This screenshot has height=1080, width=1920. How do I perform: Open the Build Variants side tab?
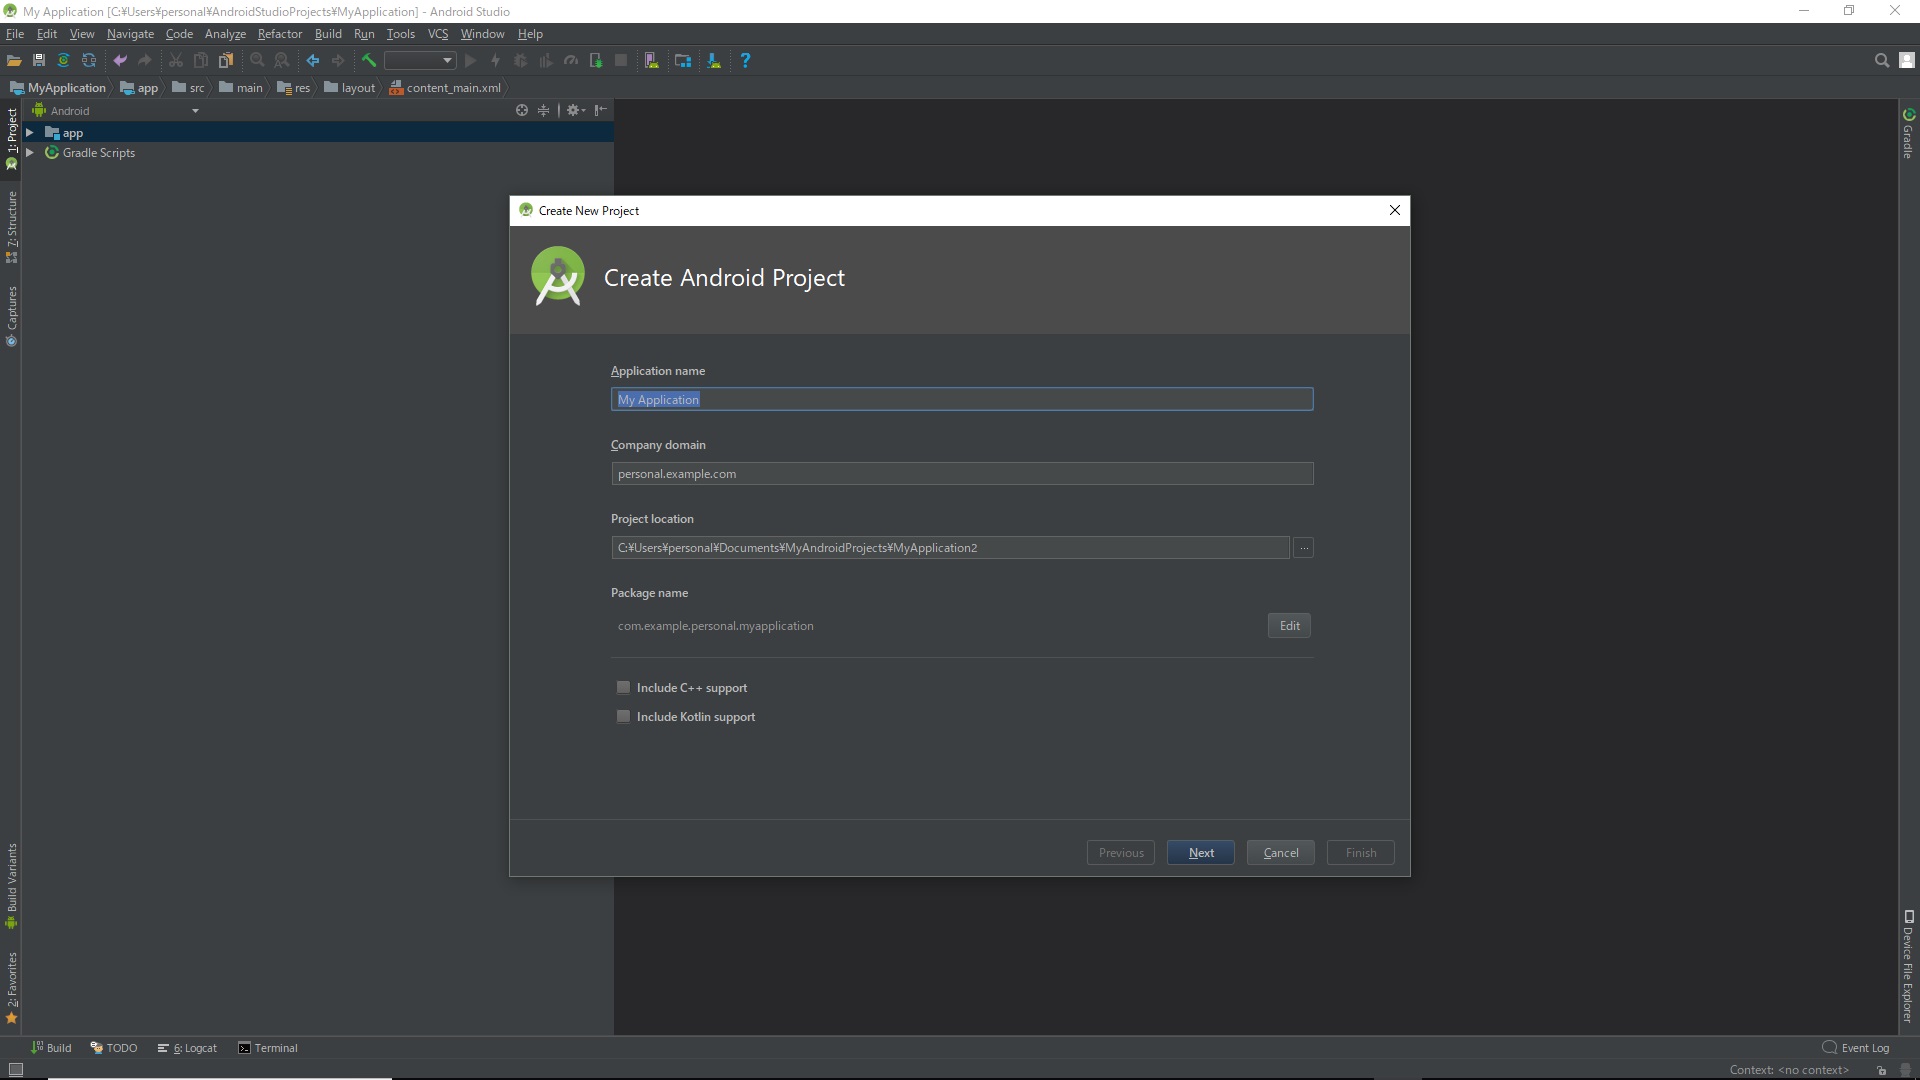(12, 886)
